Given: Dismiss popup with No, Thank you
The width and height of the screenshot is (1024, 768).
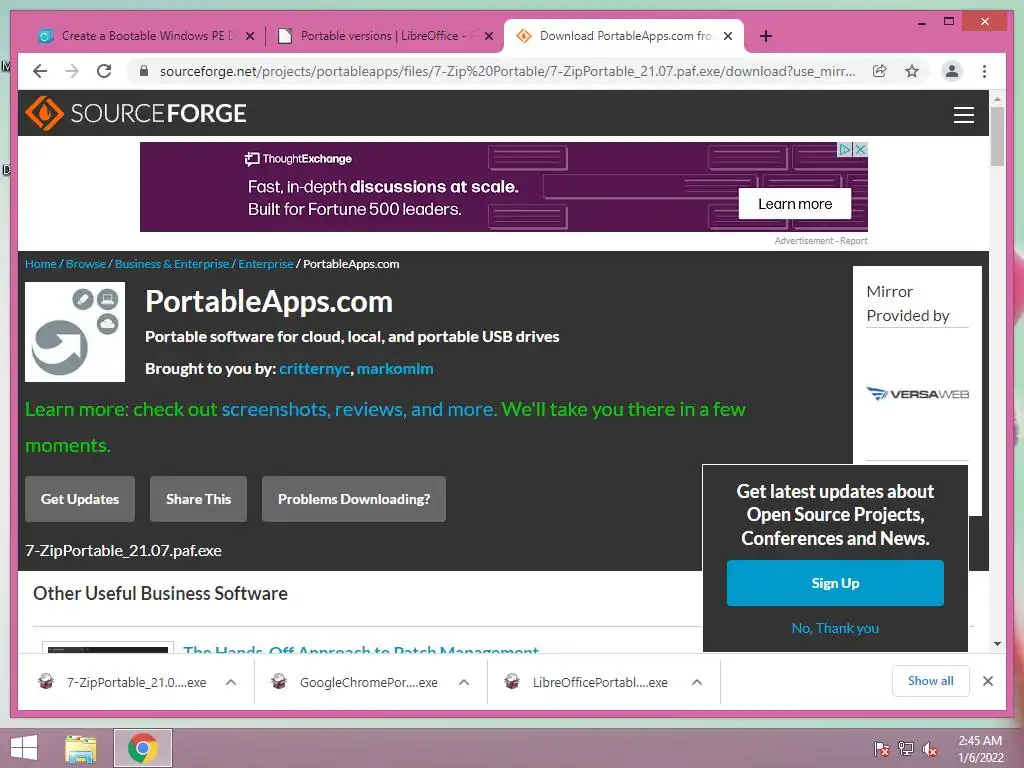Looking at the screenshot, I should (835, 628).
